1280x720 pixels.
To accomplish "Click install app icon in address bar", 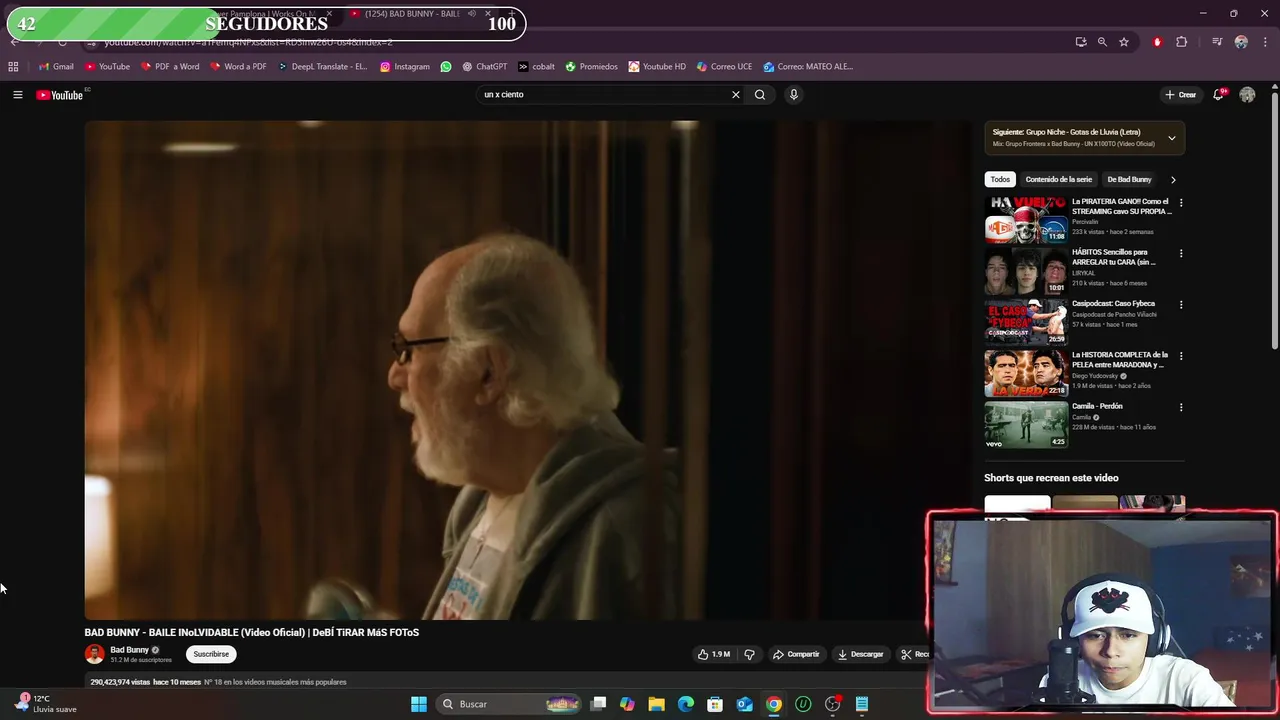I will [1081, 42].
